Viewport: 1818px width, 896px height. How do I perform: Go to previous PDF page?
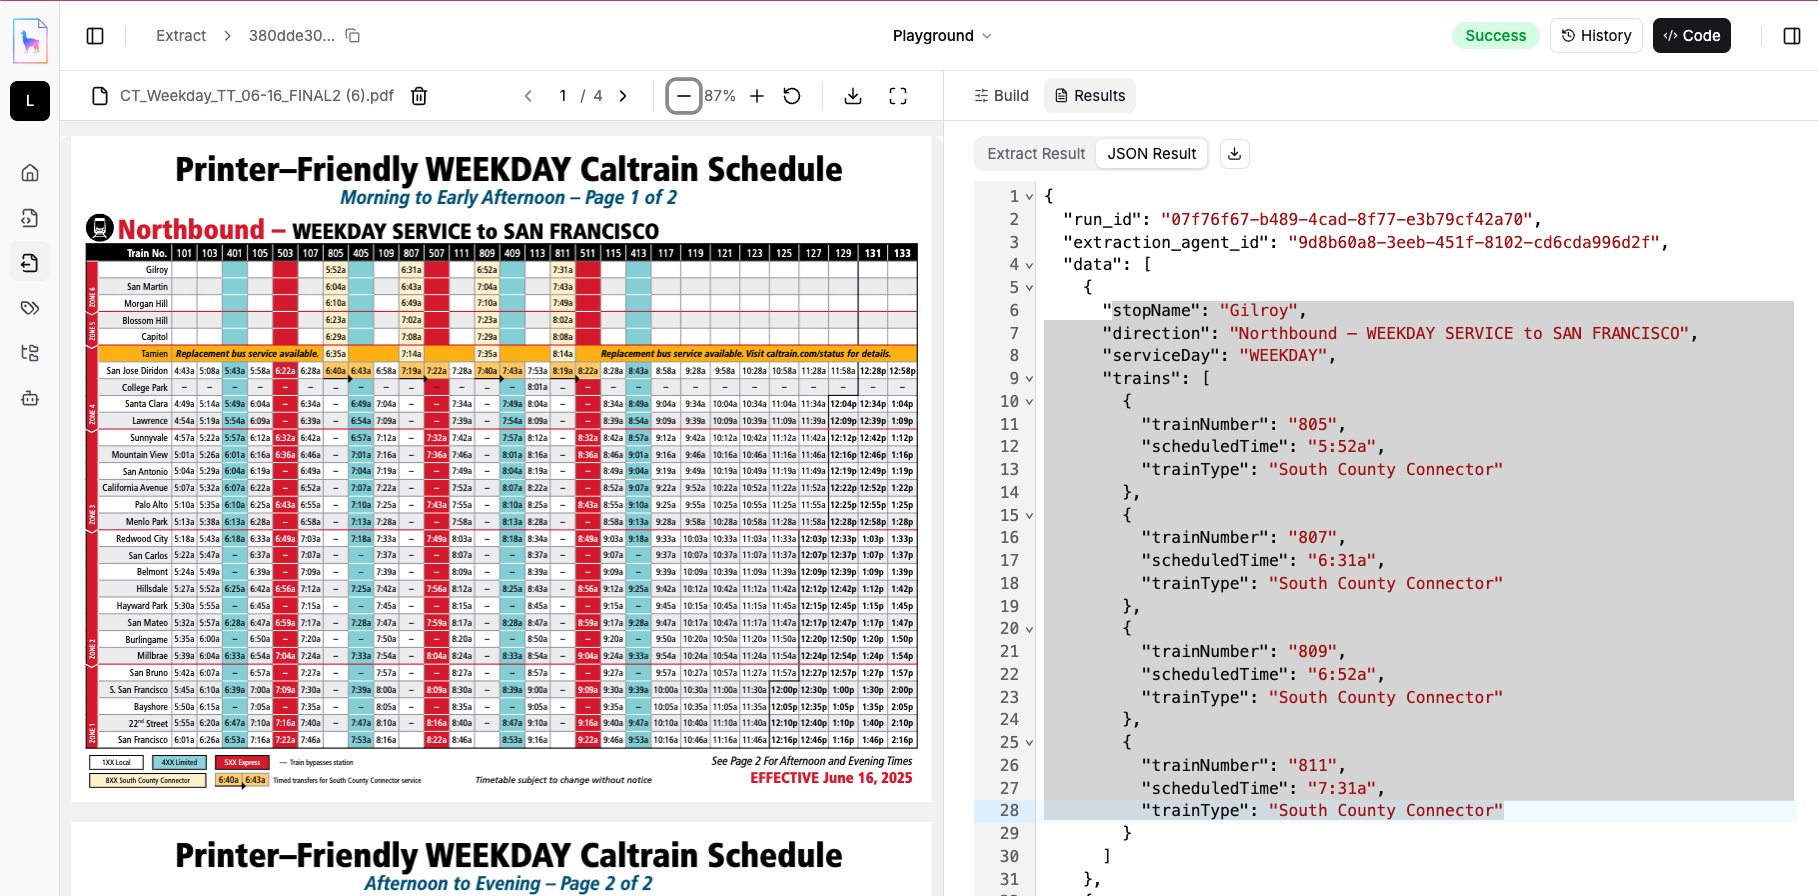(528, 96)
